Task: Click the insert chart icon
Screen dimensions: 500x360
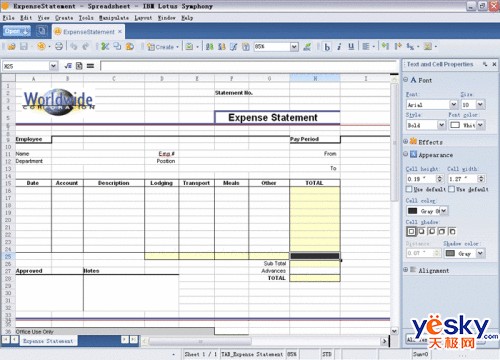Action: point(189,47)
